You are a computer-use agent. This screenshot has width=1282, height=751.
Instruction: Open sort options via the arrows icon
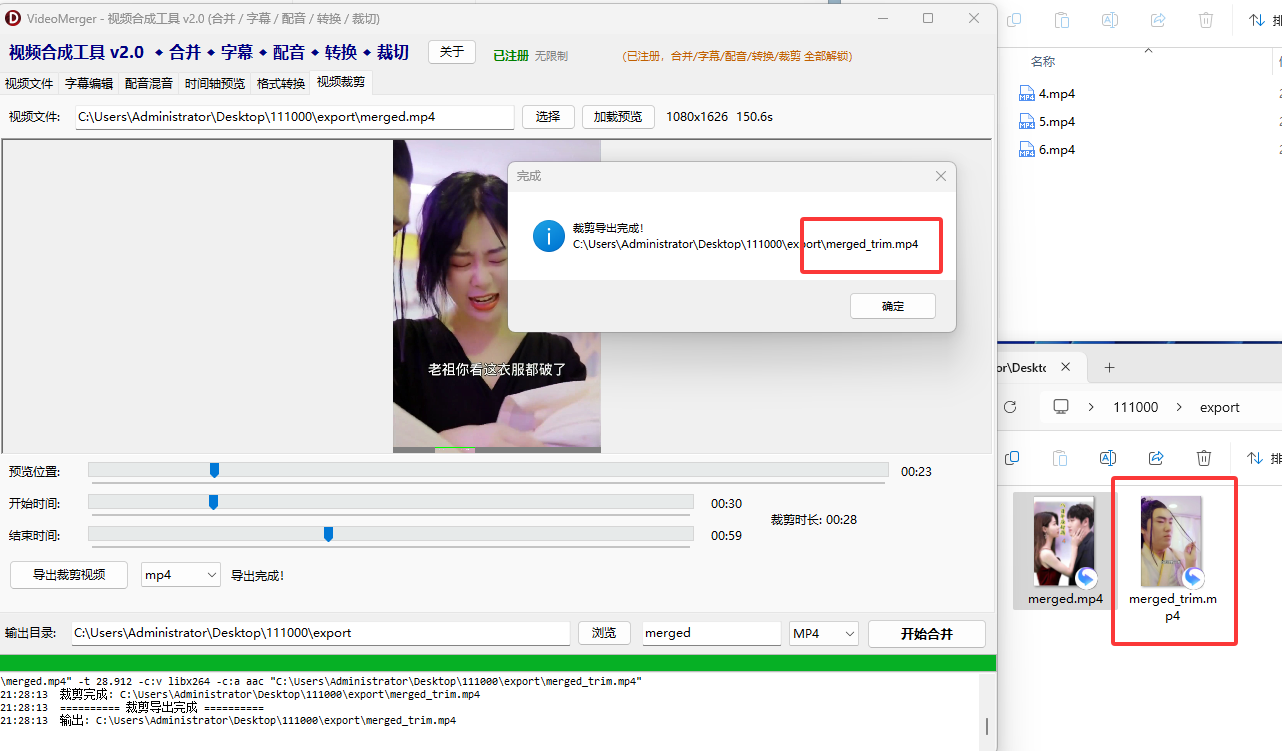[1258, 20]
